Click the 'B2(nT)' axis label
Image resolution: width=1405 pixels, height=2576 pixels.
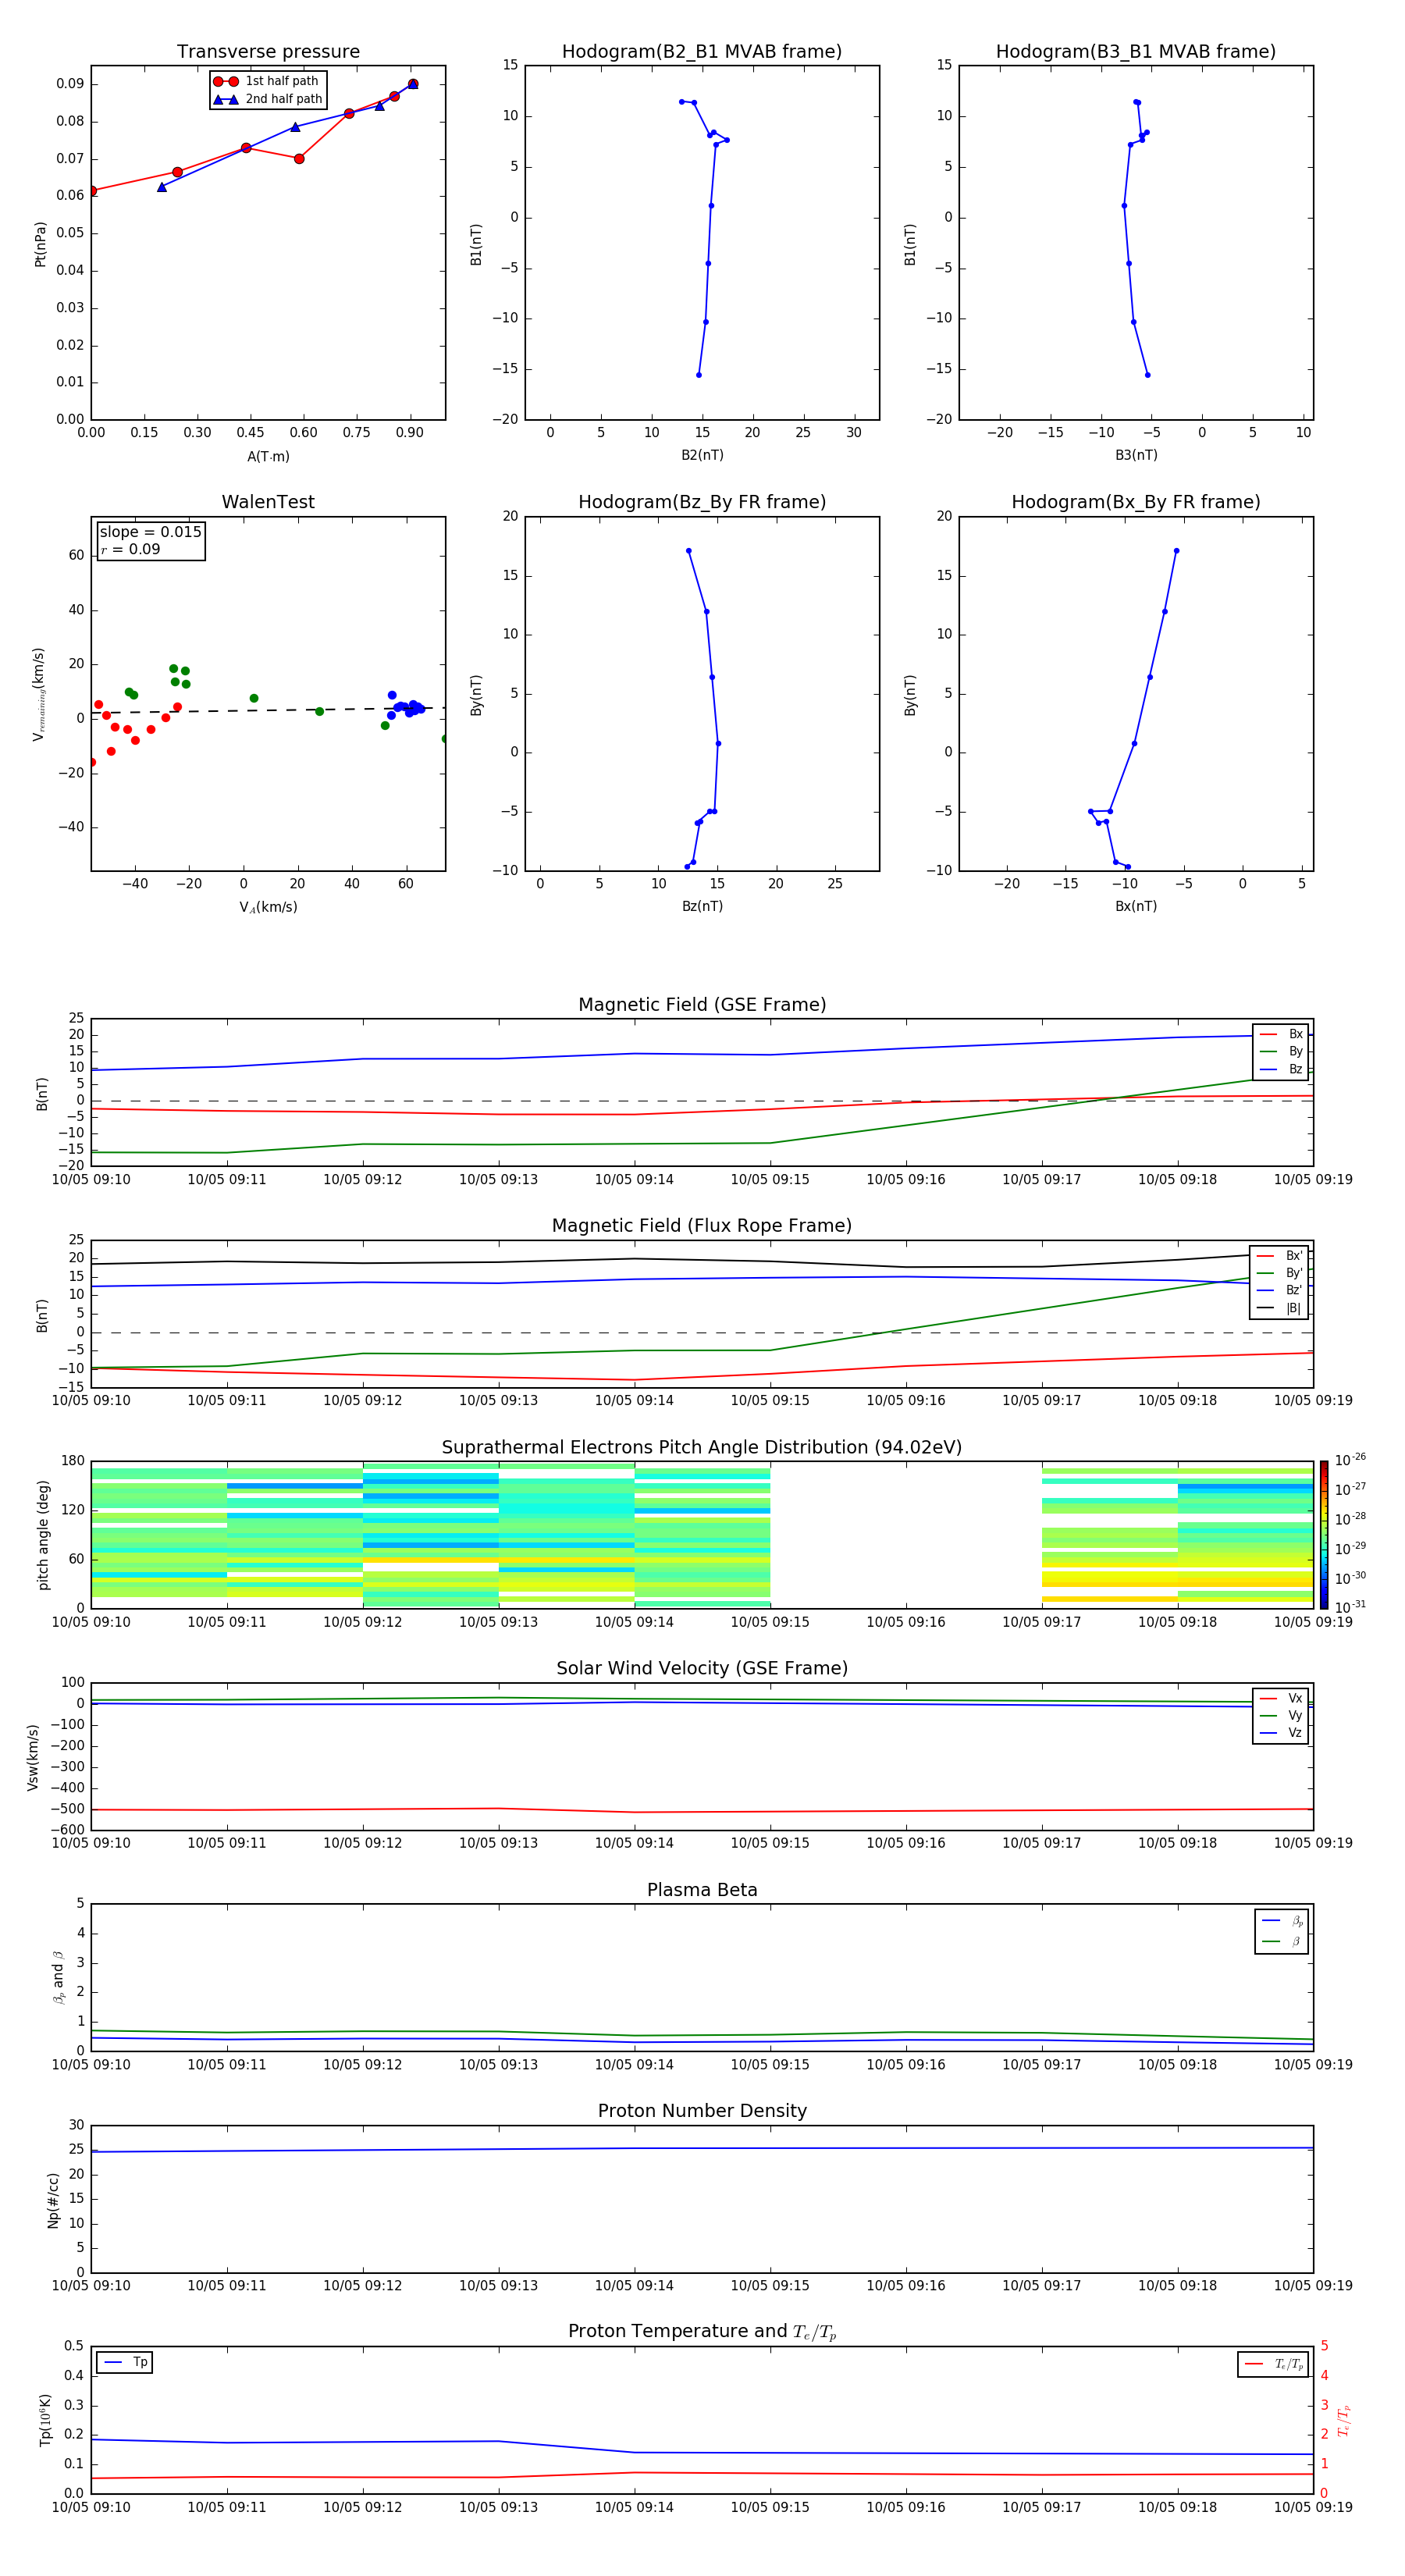coord(702,455)
